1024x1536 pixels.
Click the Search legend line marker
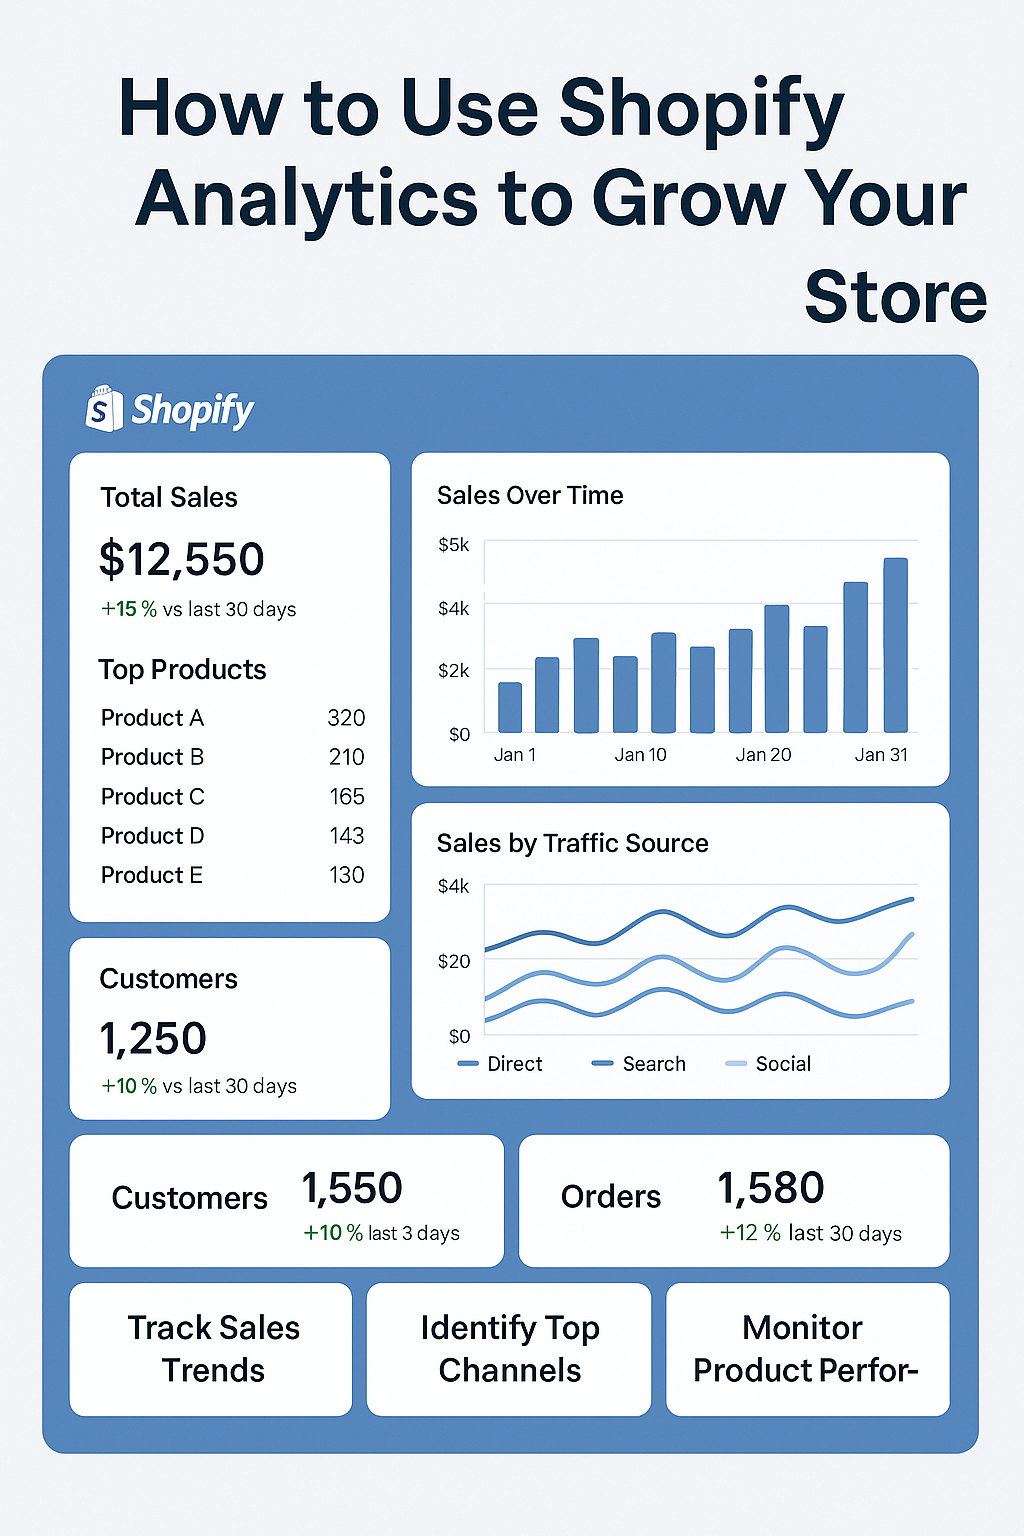point(602,1064)
